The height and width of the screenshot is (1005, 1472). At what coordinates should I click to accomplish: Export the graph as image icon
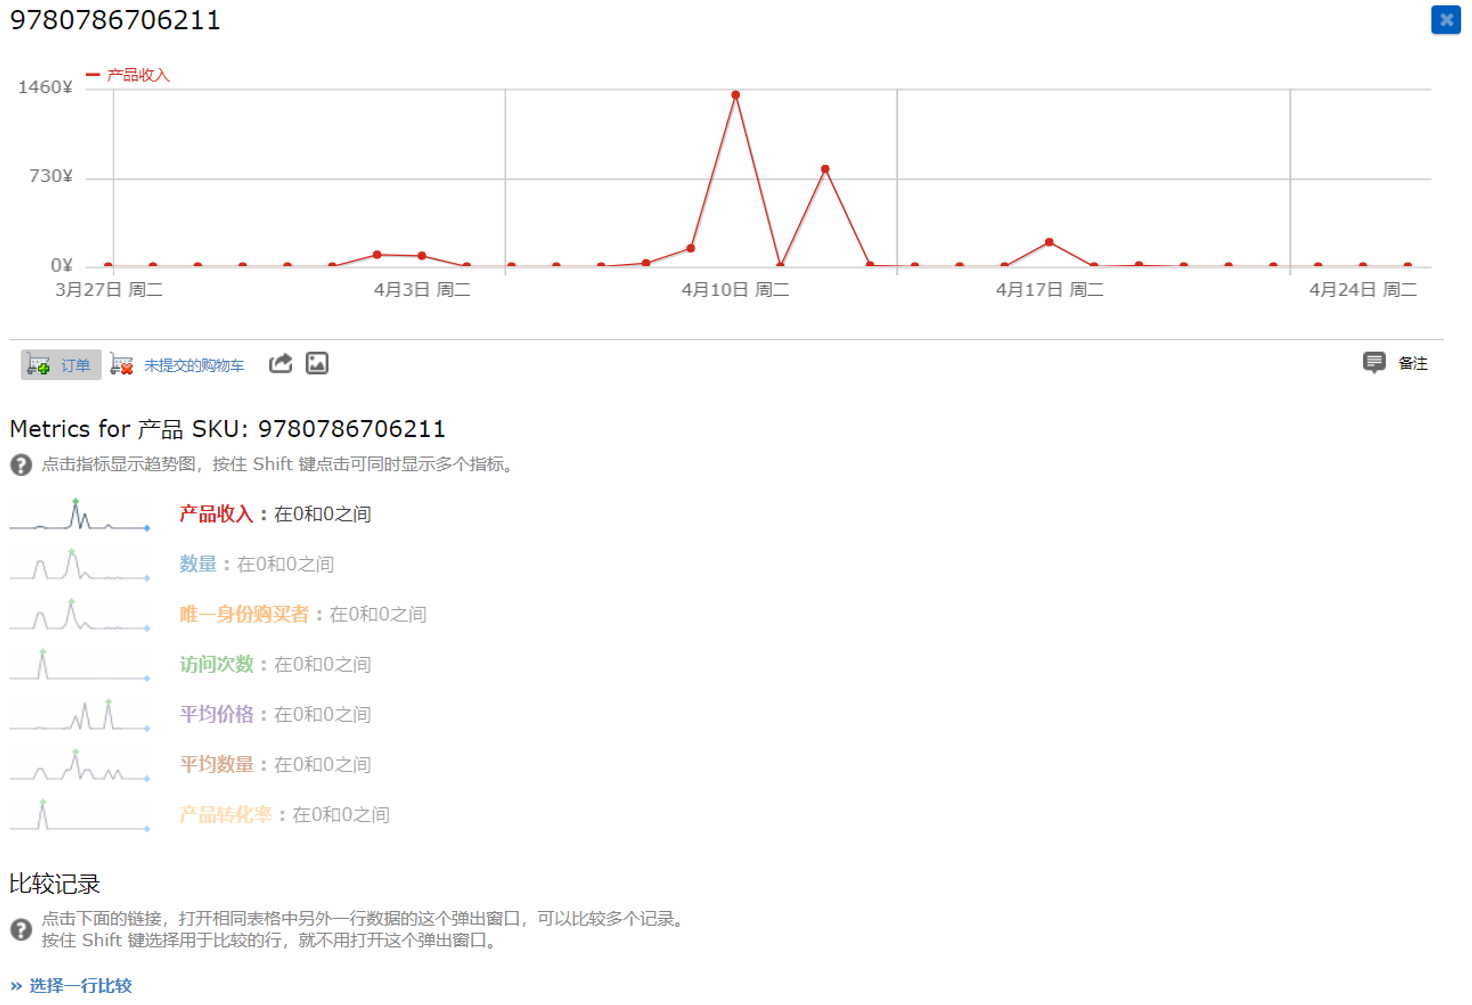tap(317, 363)
